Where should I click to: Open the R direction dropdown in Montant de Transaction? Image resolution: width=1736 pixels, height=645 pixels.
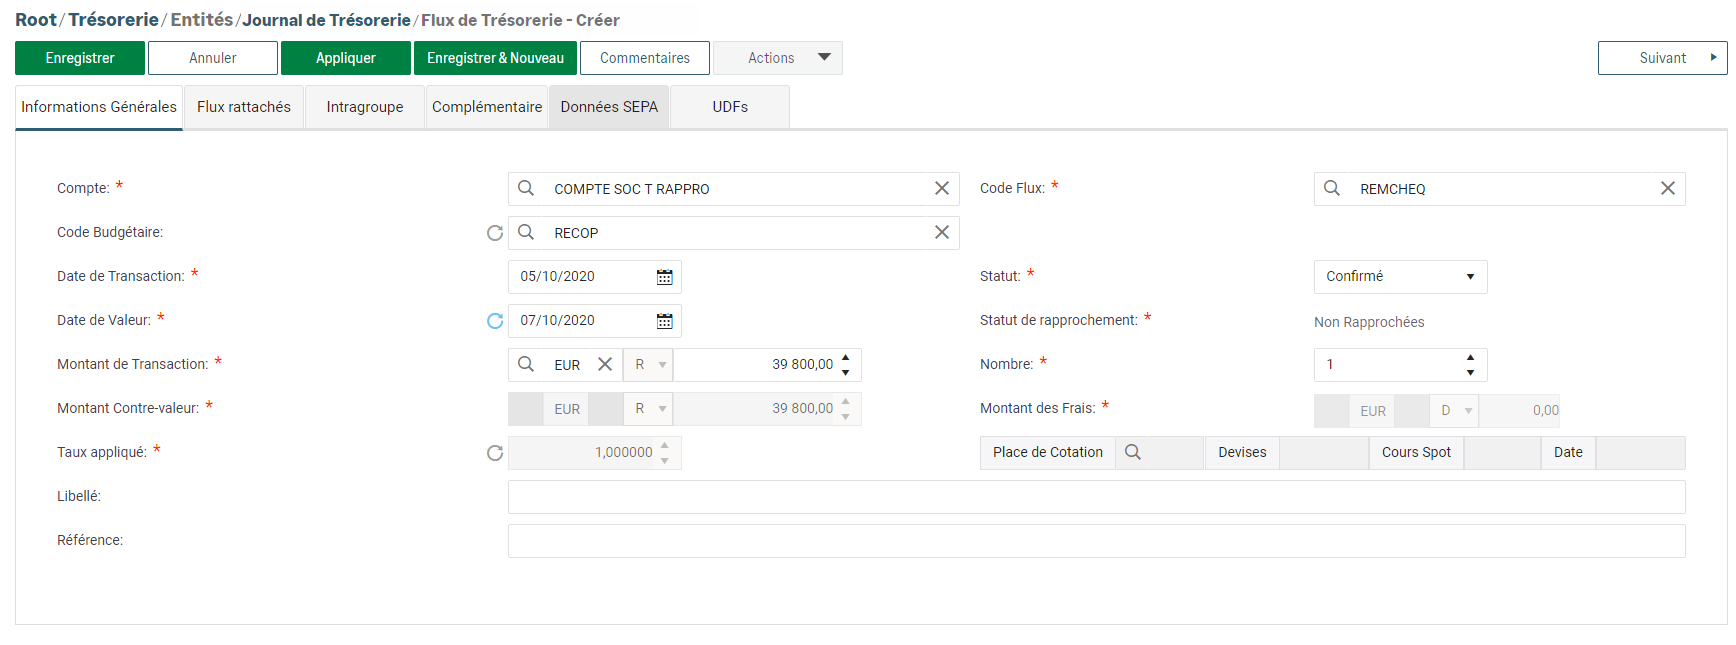(x=661, y=365)
